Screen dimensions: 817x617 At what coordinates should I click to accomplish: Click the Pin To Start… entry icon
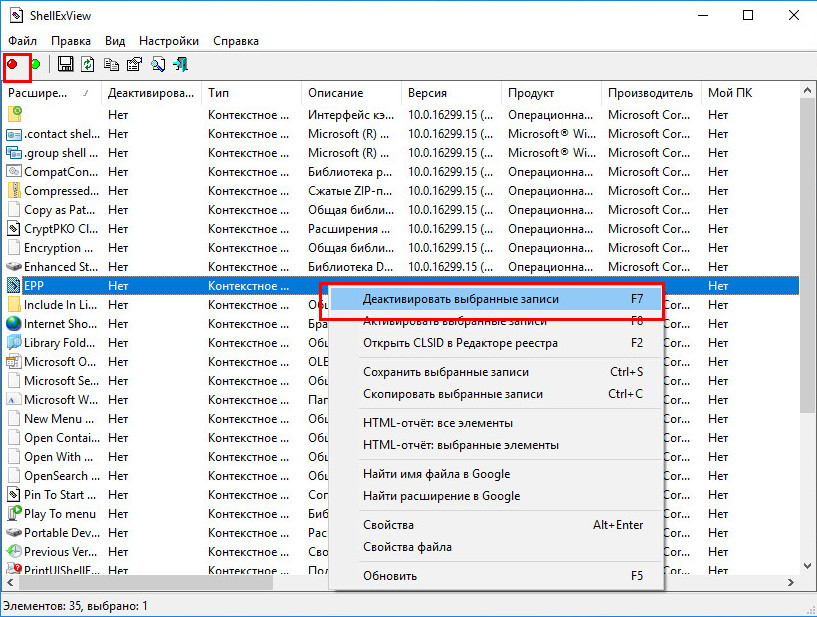point(14,495)
